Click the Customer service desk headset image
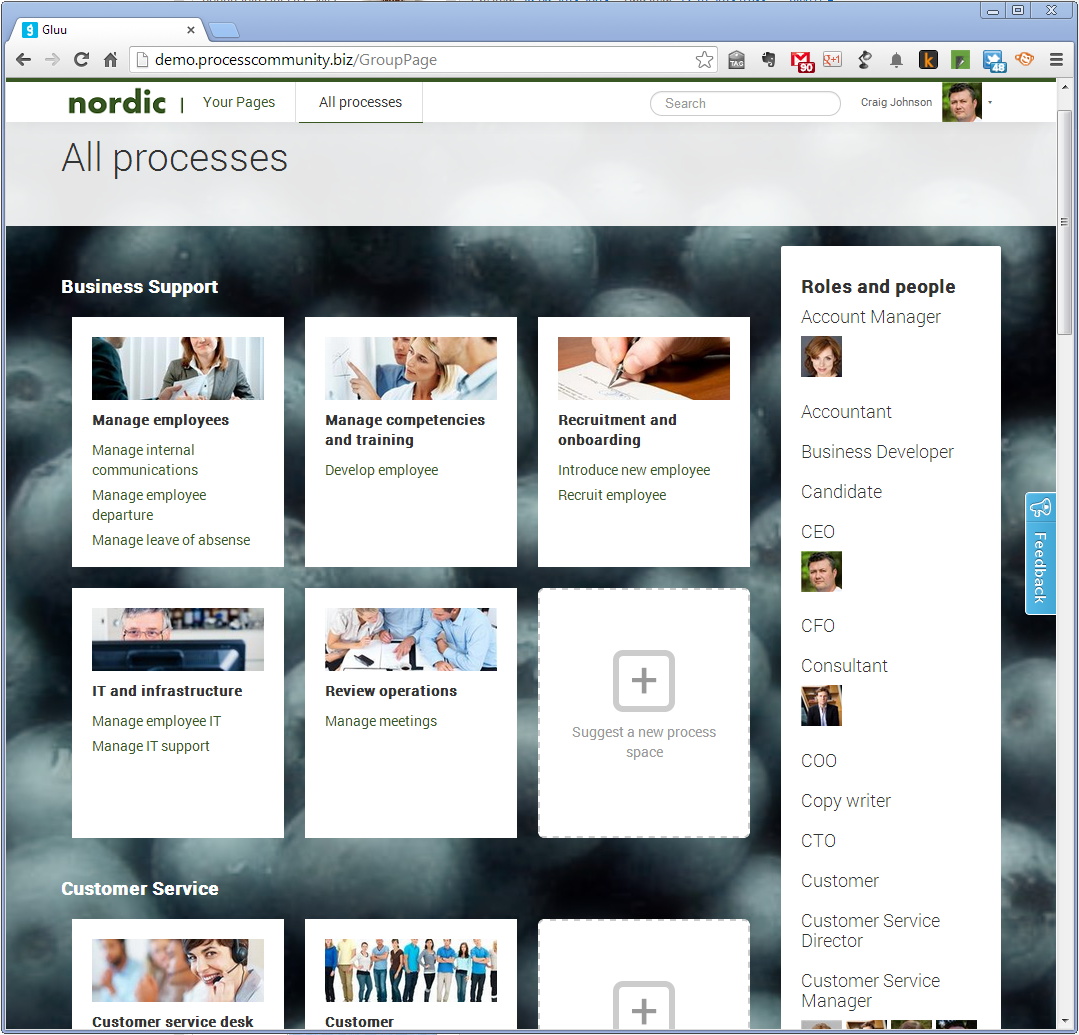The image size is (1079, 1035). pyautogui.click(x=178, y=970)
